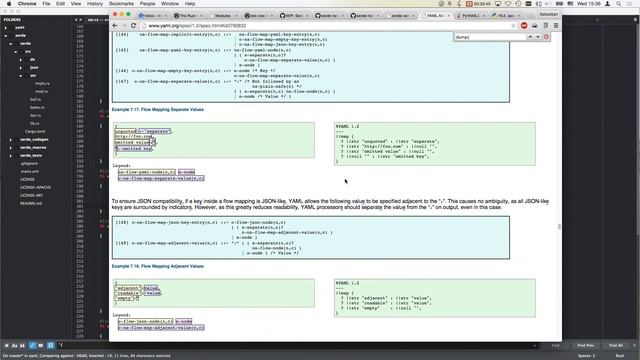Open mod.rs in the sidebar
Image resolution: width=640 pixels, height=360 pixels.
[41, 91]
